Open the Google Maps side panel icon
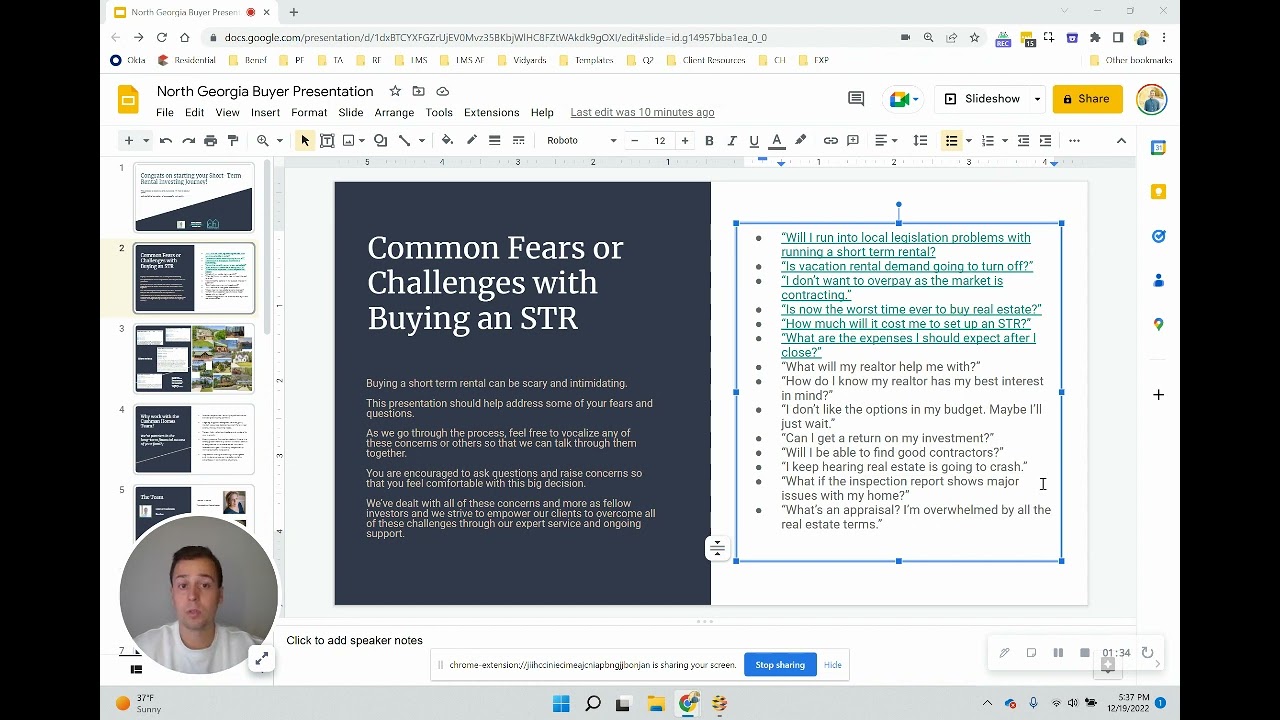Screen dimensions: 1280x720 tap(1158, 324)
